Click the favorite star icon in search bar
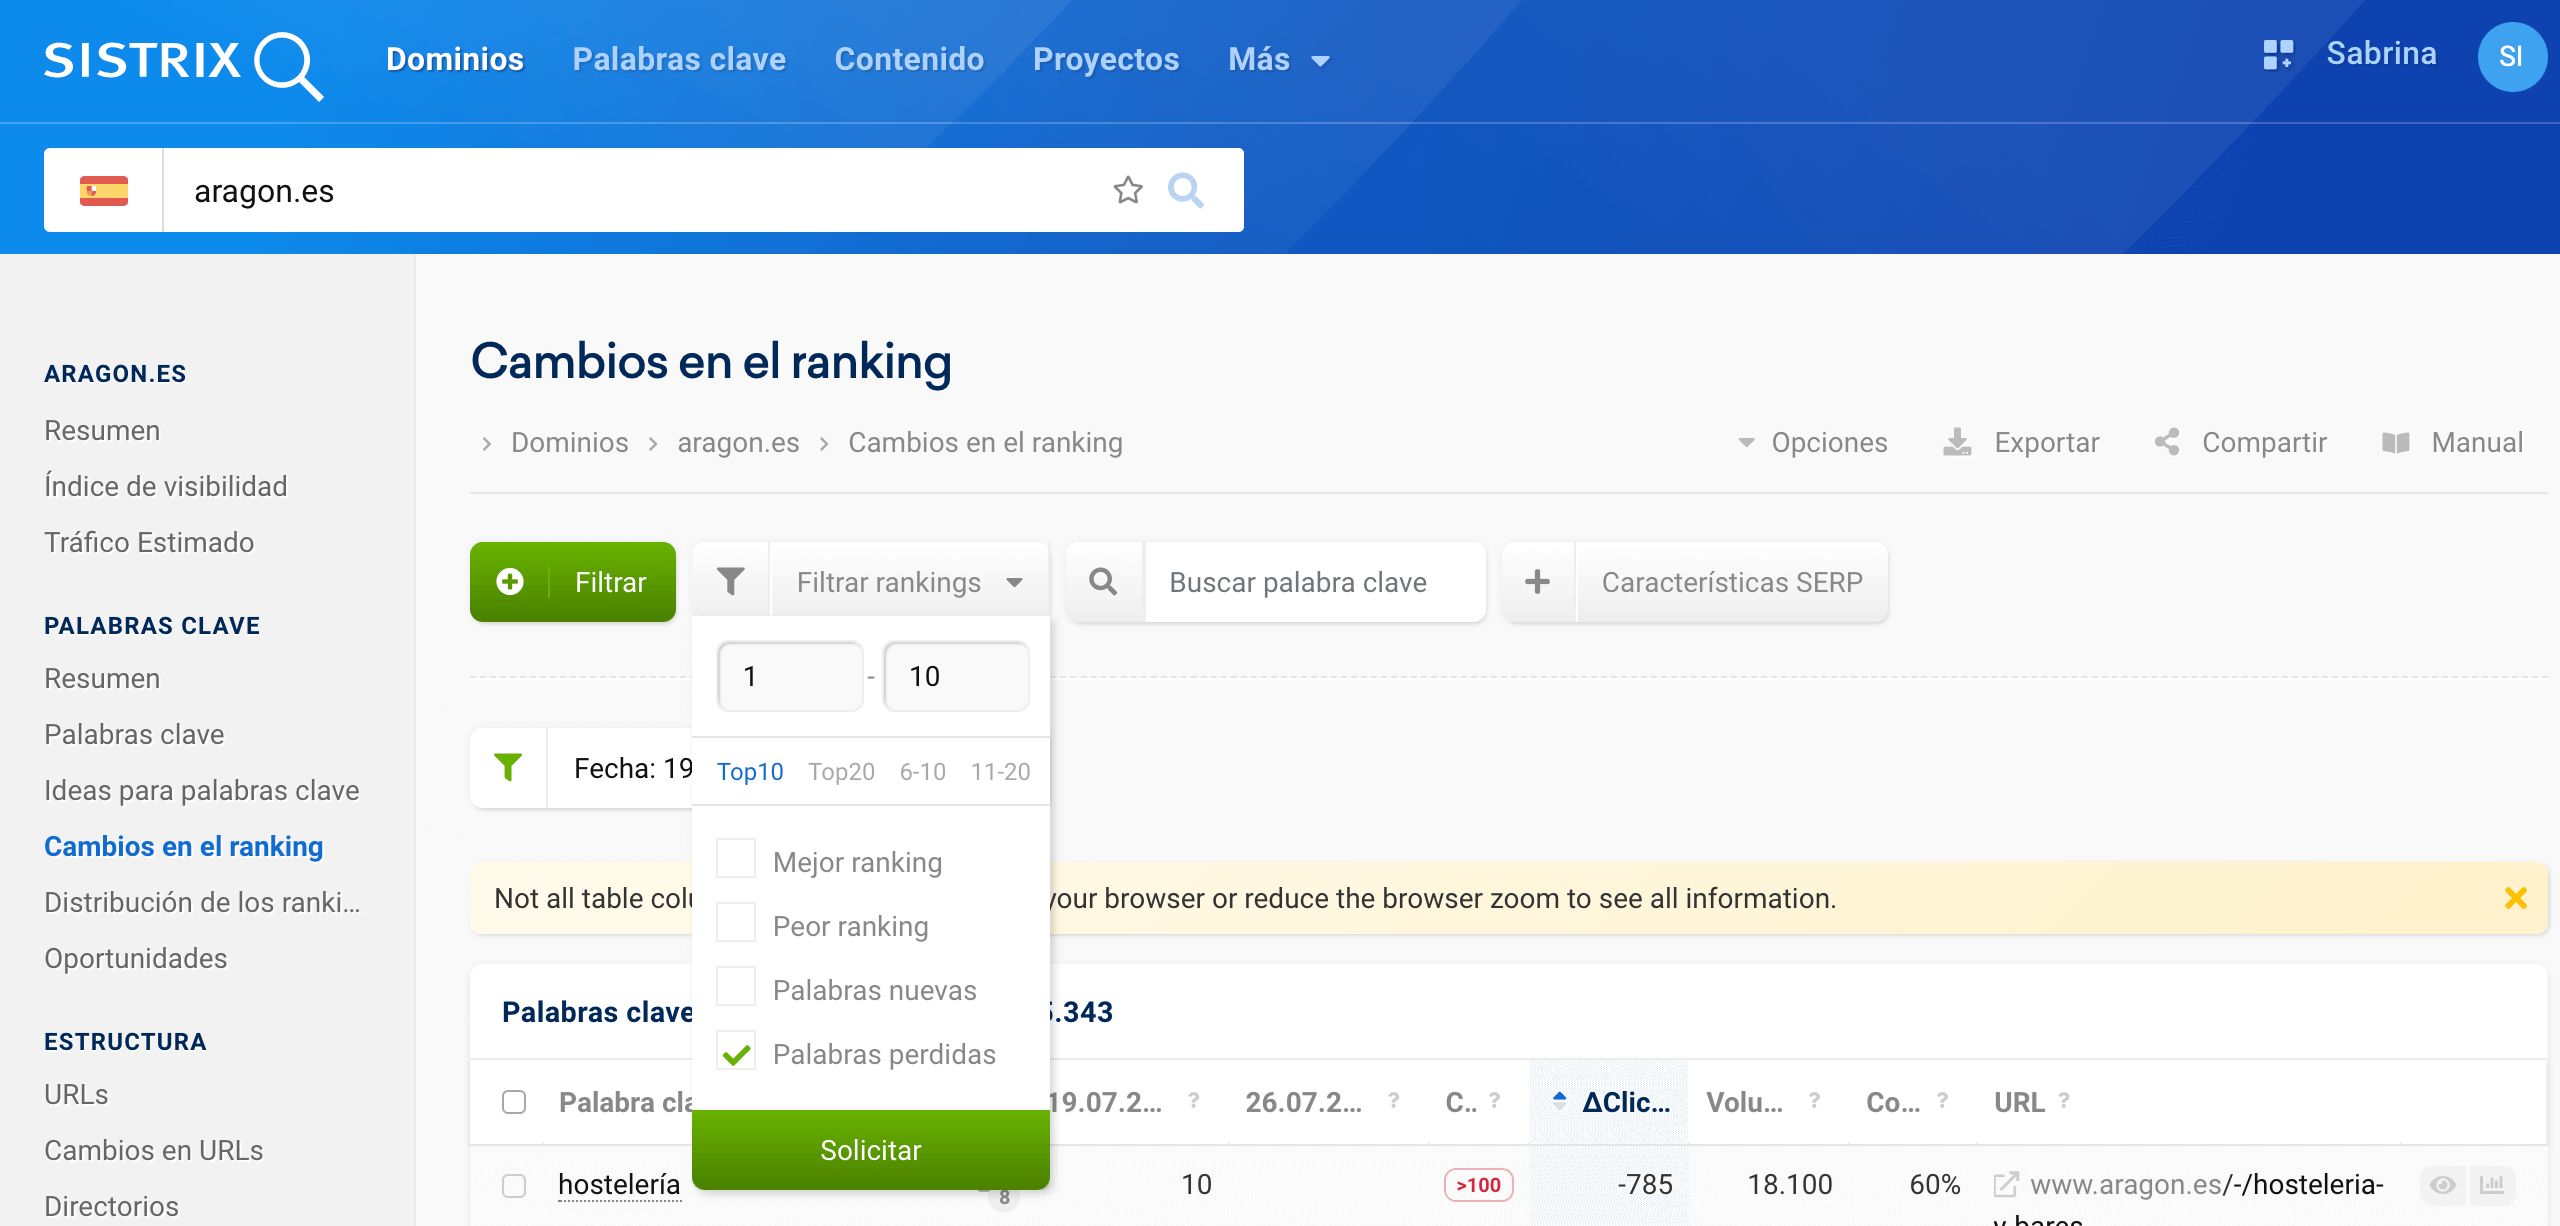The image size is (2560, 1226). (1128, 190)
